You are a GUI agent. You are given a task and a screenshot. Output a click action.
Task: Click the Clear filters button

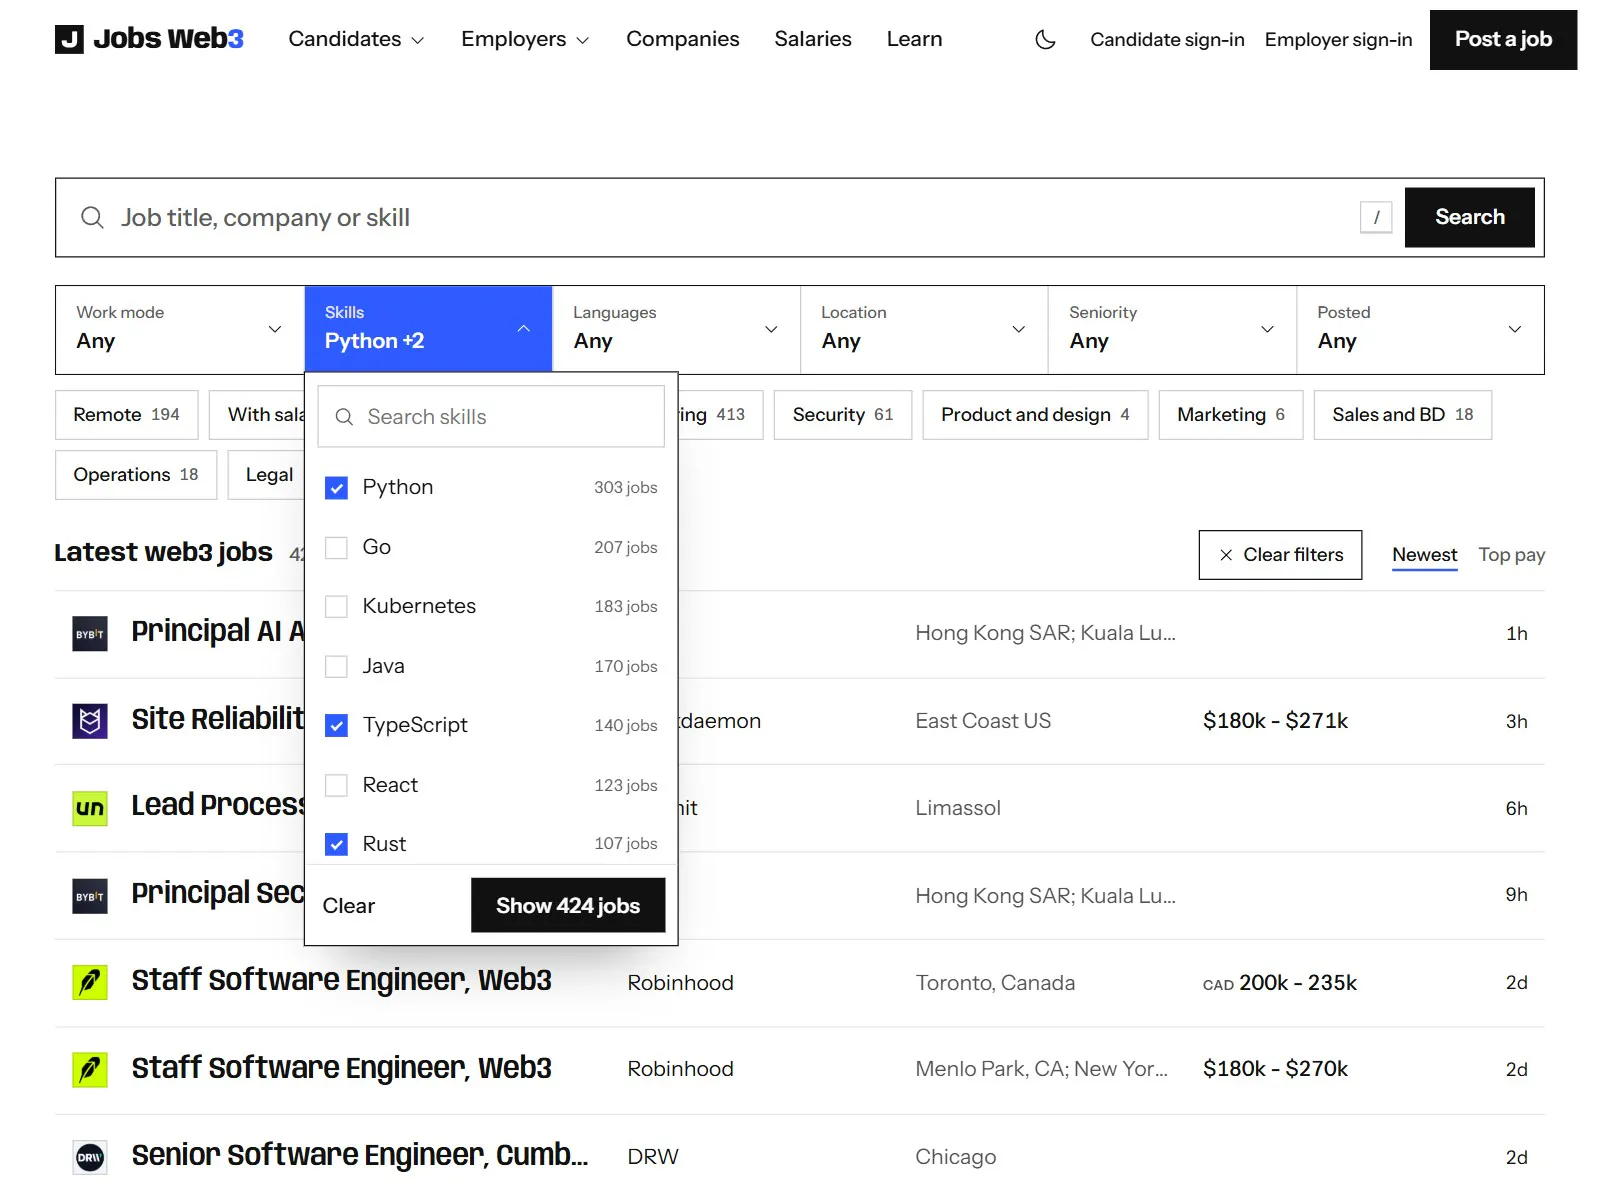(1280, 555)
